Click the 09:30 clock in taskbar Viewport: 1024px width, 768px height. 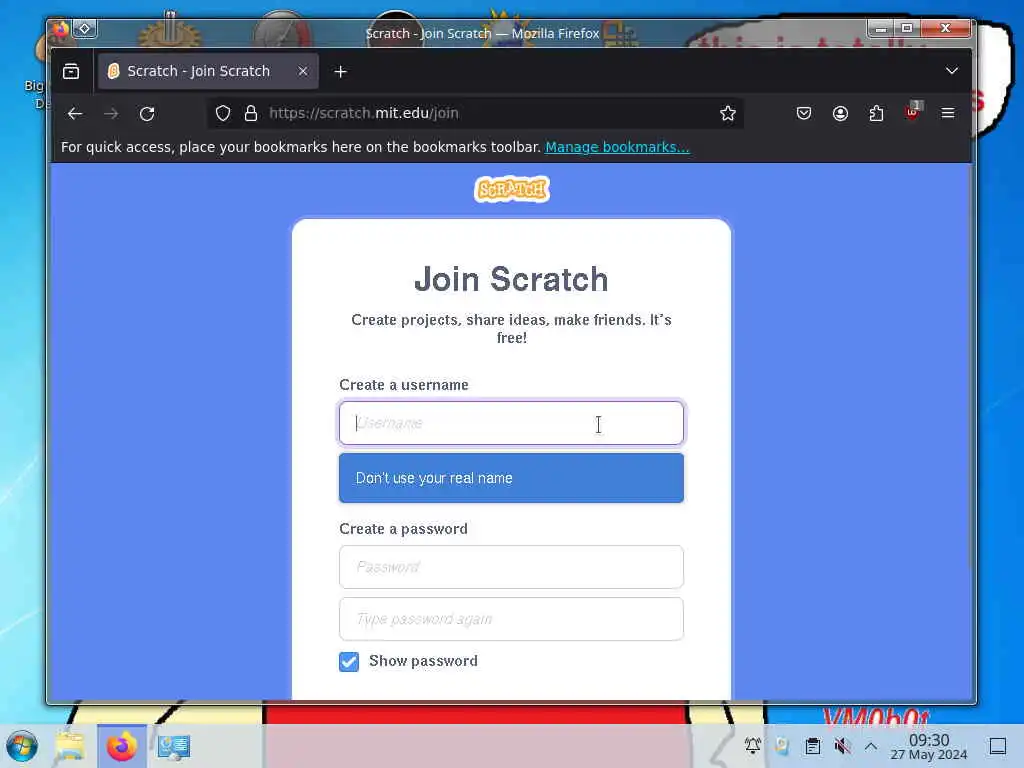click(929, 746)
